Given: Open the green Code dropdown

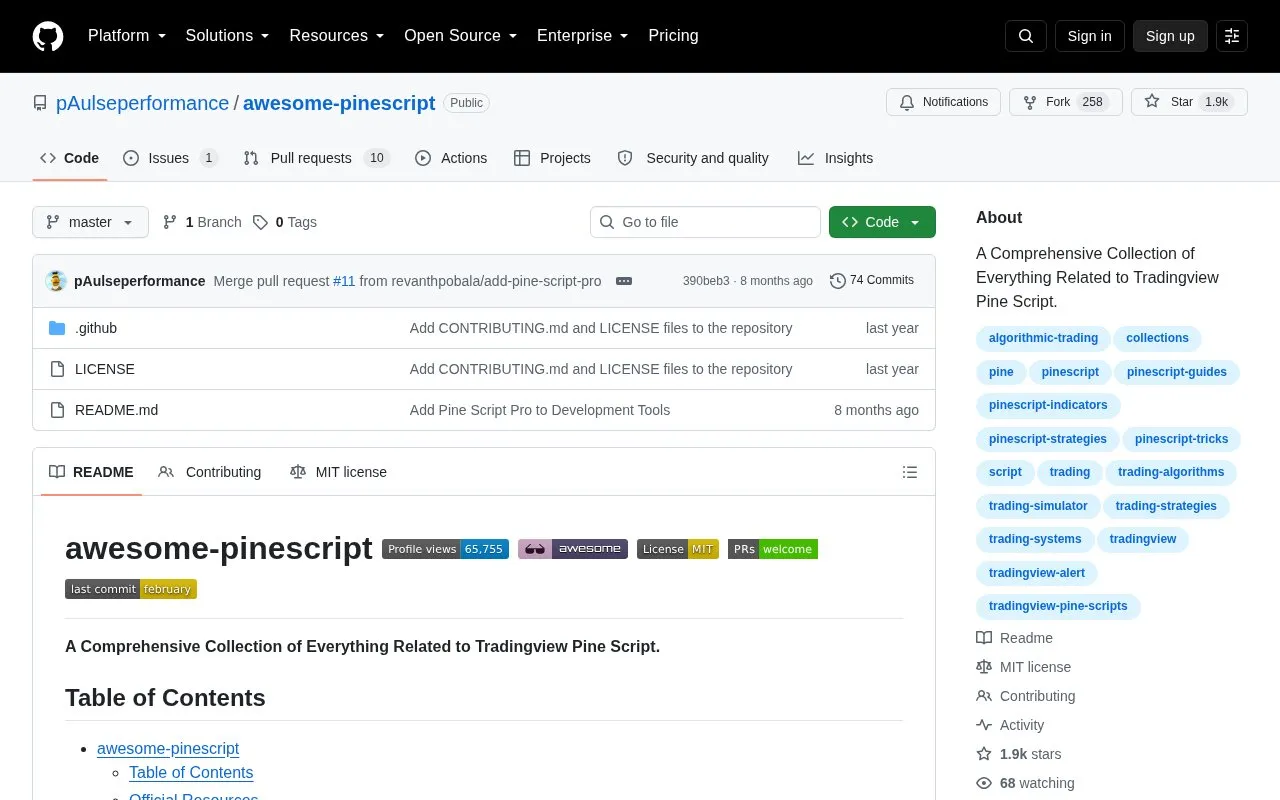Looking at the screenshot, I should [x=882, y=222].
